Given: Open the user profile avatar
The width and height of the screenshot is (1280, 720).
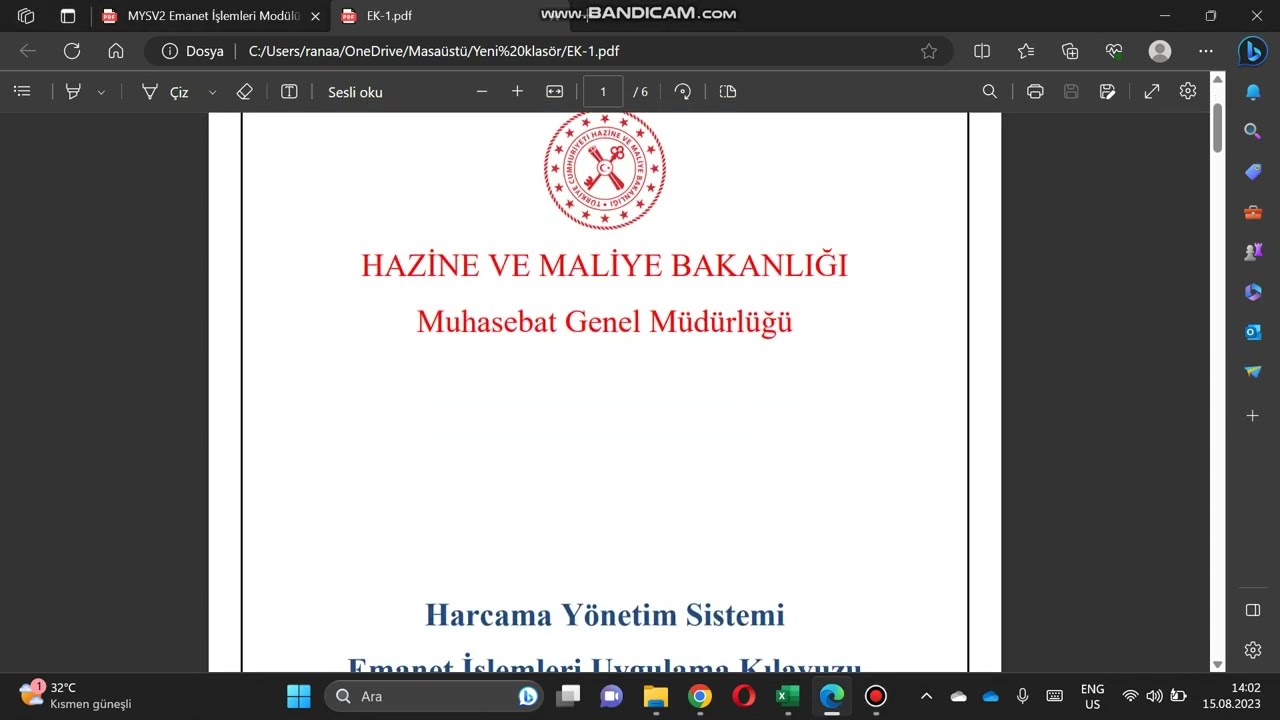Looking at the screenshot, I should pyautogui.click(x=1160, y=51).
